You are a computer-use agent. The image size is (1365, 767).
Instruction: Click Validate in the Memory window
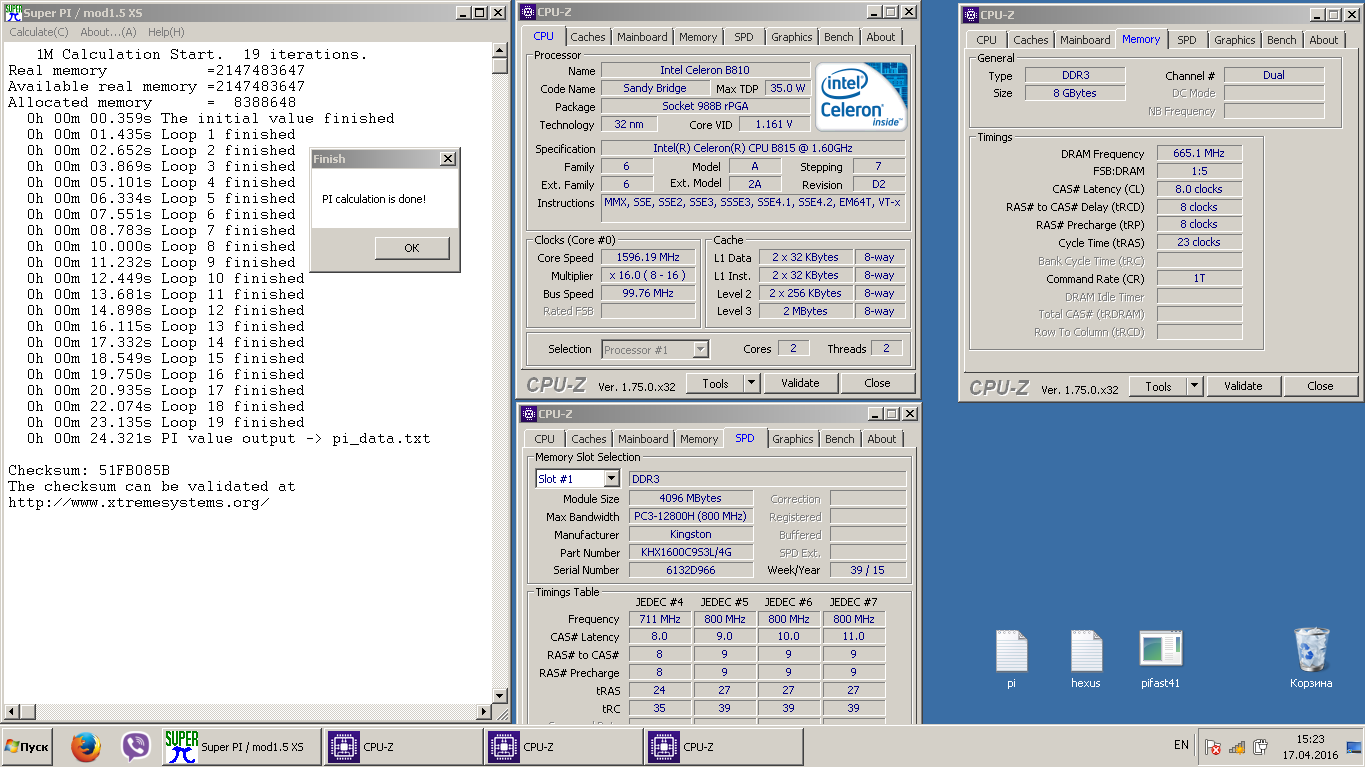click(x=1243, y=386)
